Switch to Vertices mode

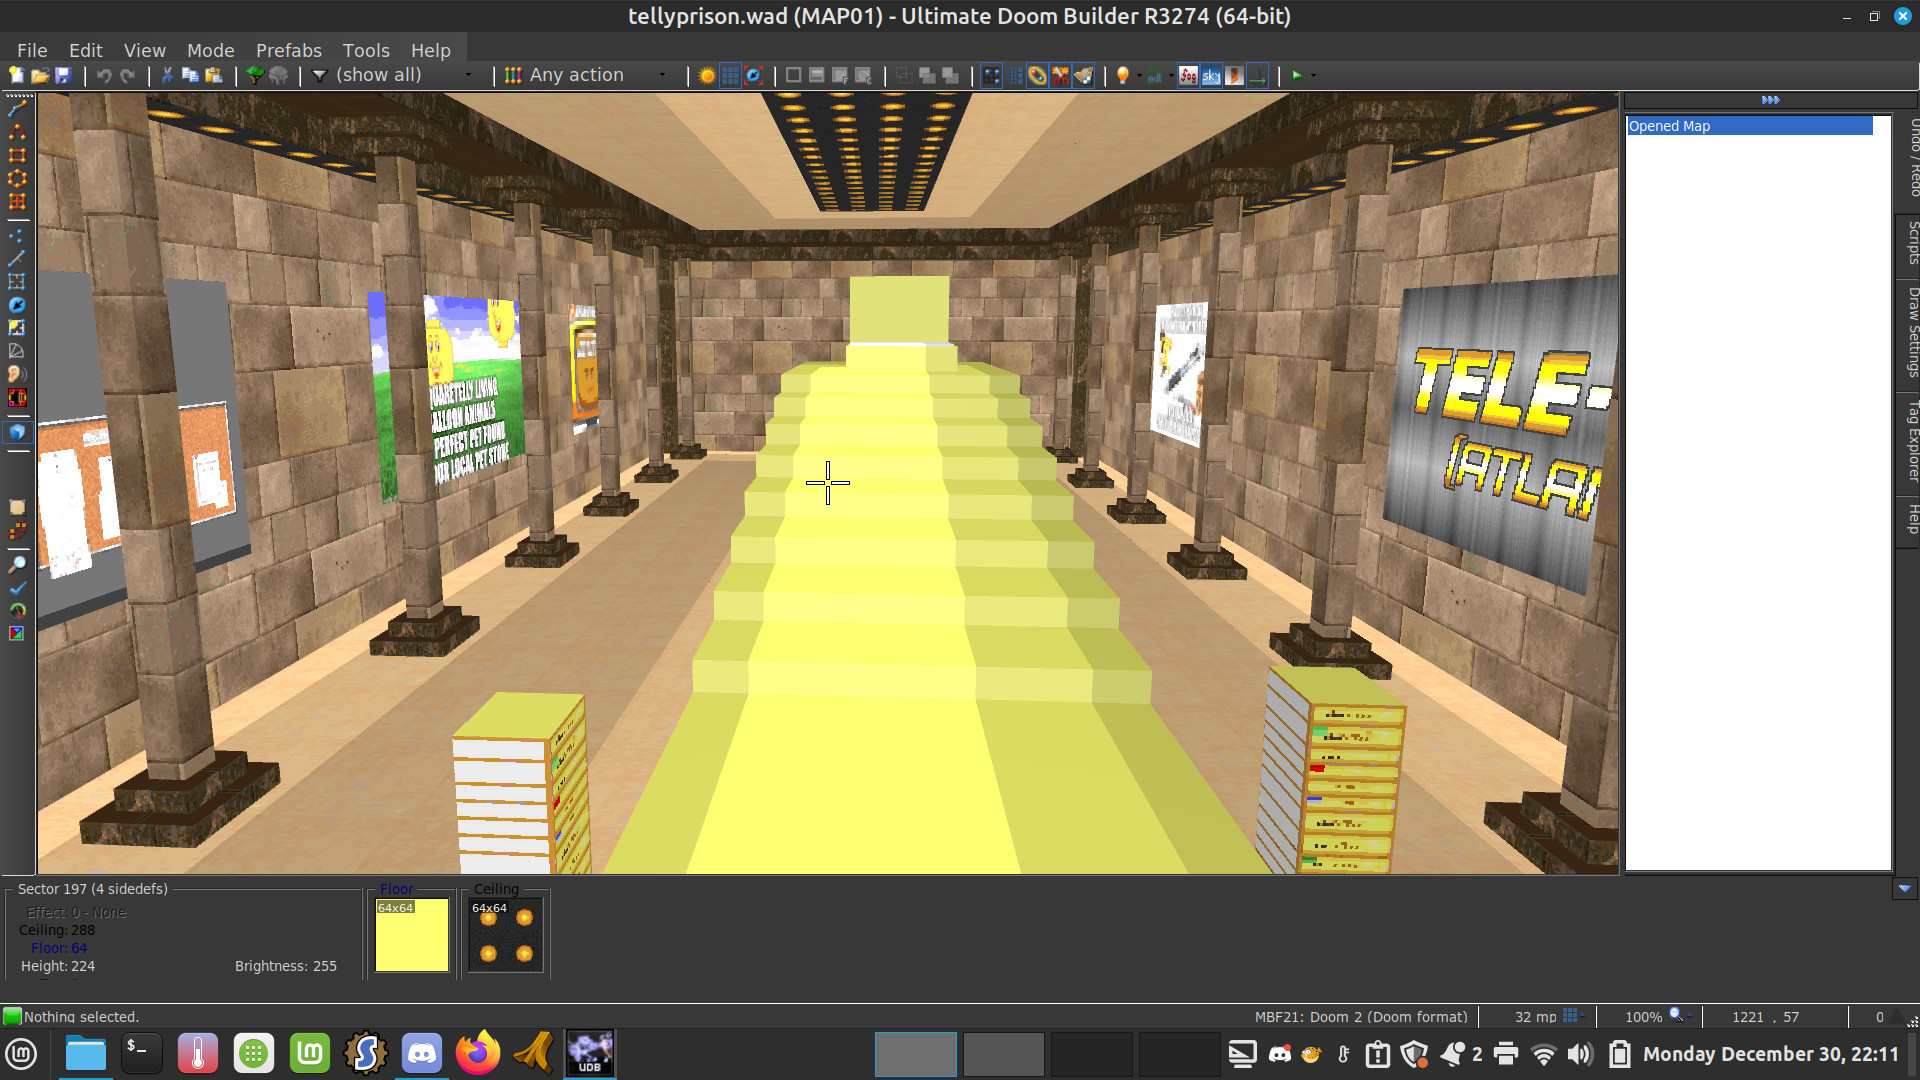click(17, 236)
